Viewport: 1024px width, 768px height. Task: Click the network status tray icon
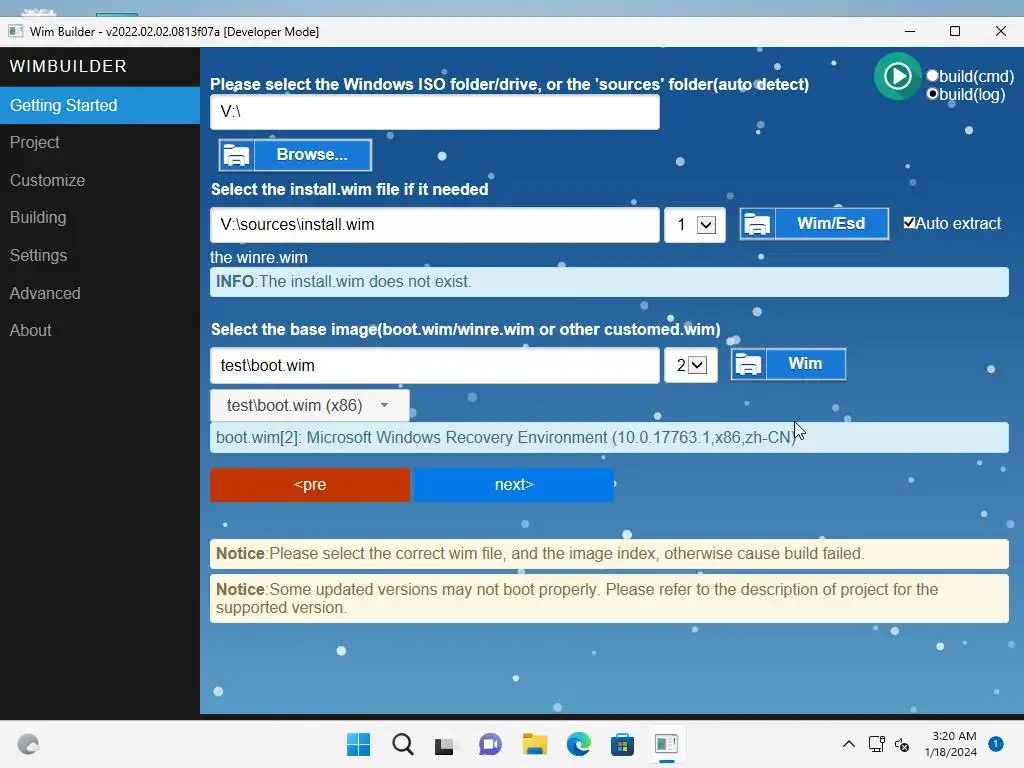click(x=876, y=744)
